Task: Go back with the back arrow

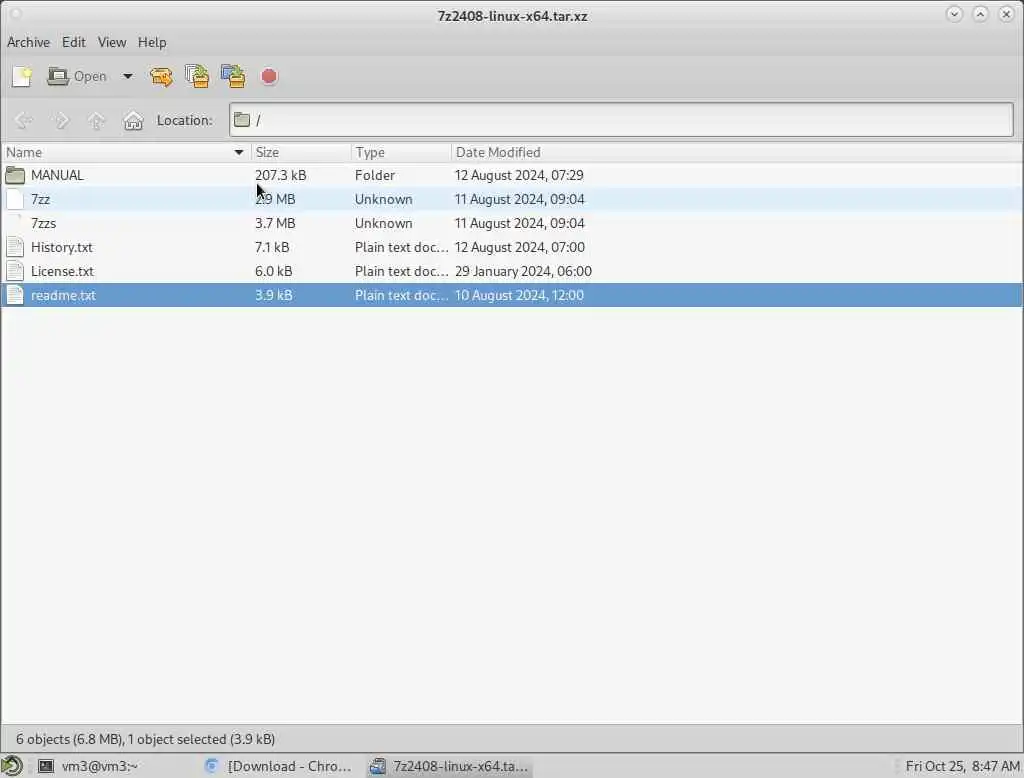Action: [x=24, y=120]
